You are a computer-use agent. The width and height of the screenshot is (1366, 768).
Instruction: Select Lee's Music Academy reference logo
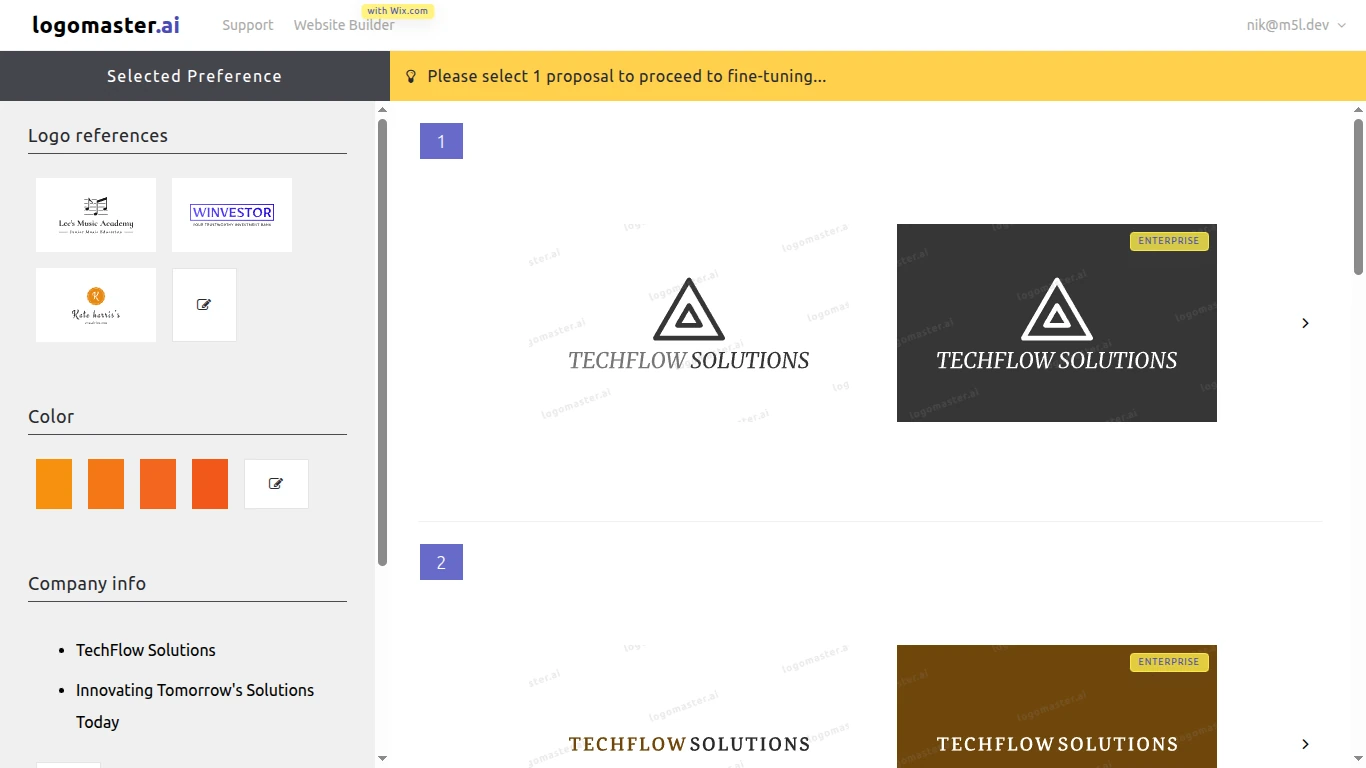point(96,215)
